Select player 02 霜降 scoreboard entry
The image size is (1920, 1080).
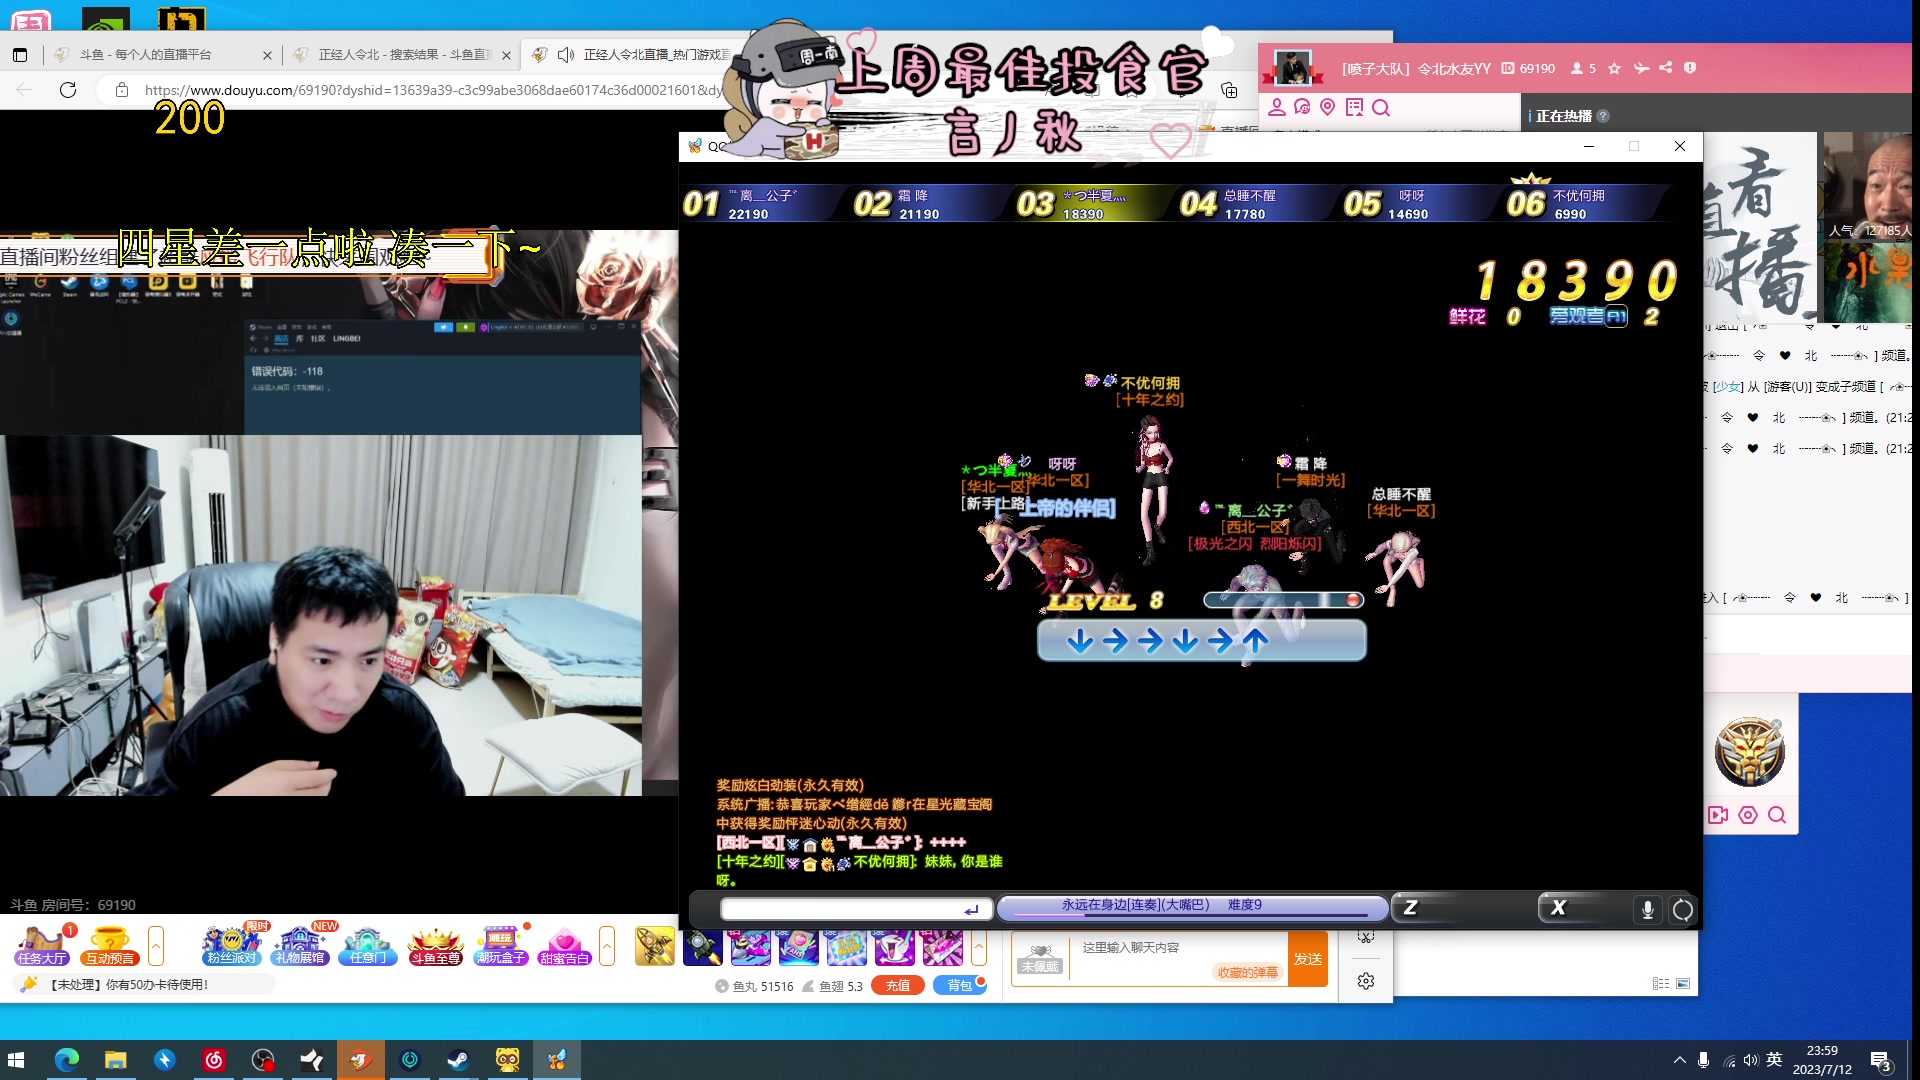[x=928, y=204]
